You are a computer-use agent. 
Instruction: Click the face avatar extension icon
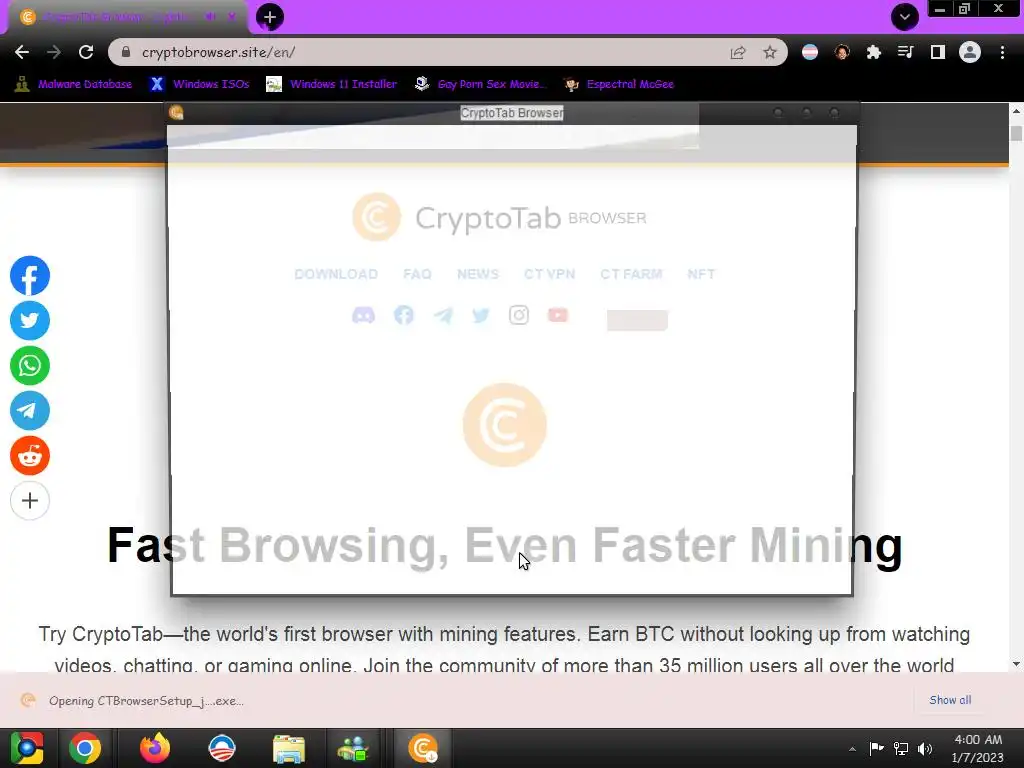click(842, 52)
